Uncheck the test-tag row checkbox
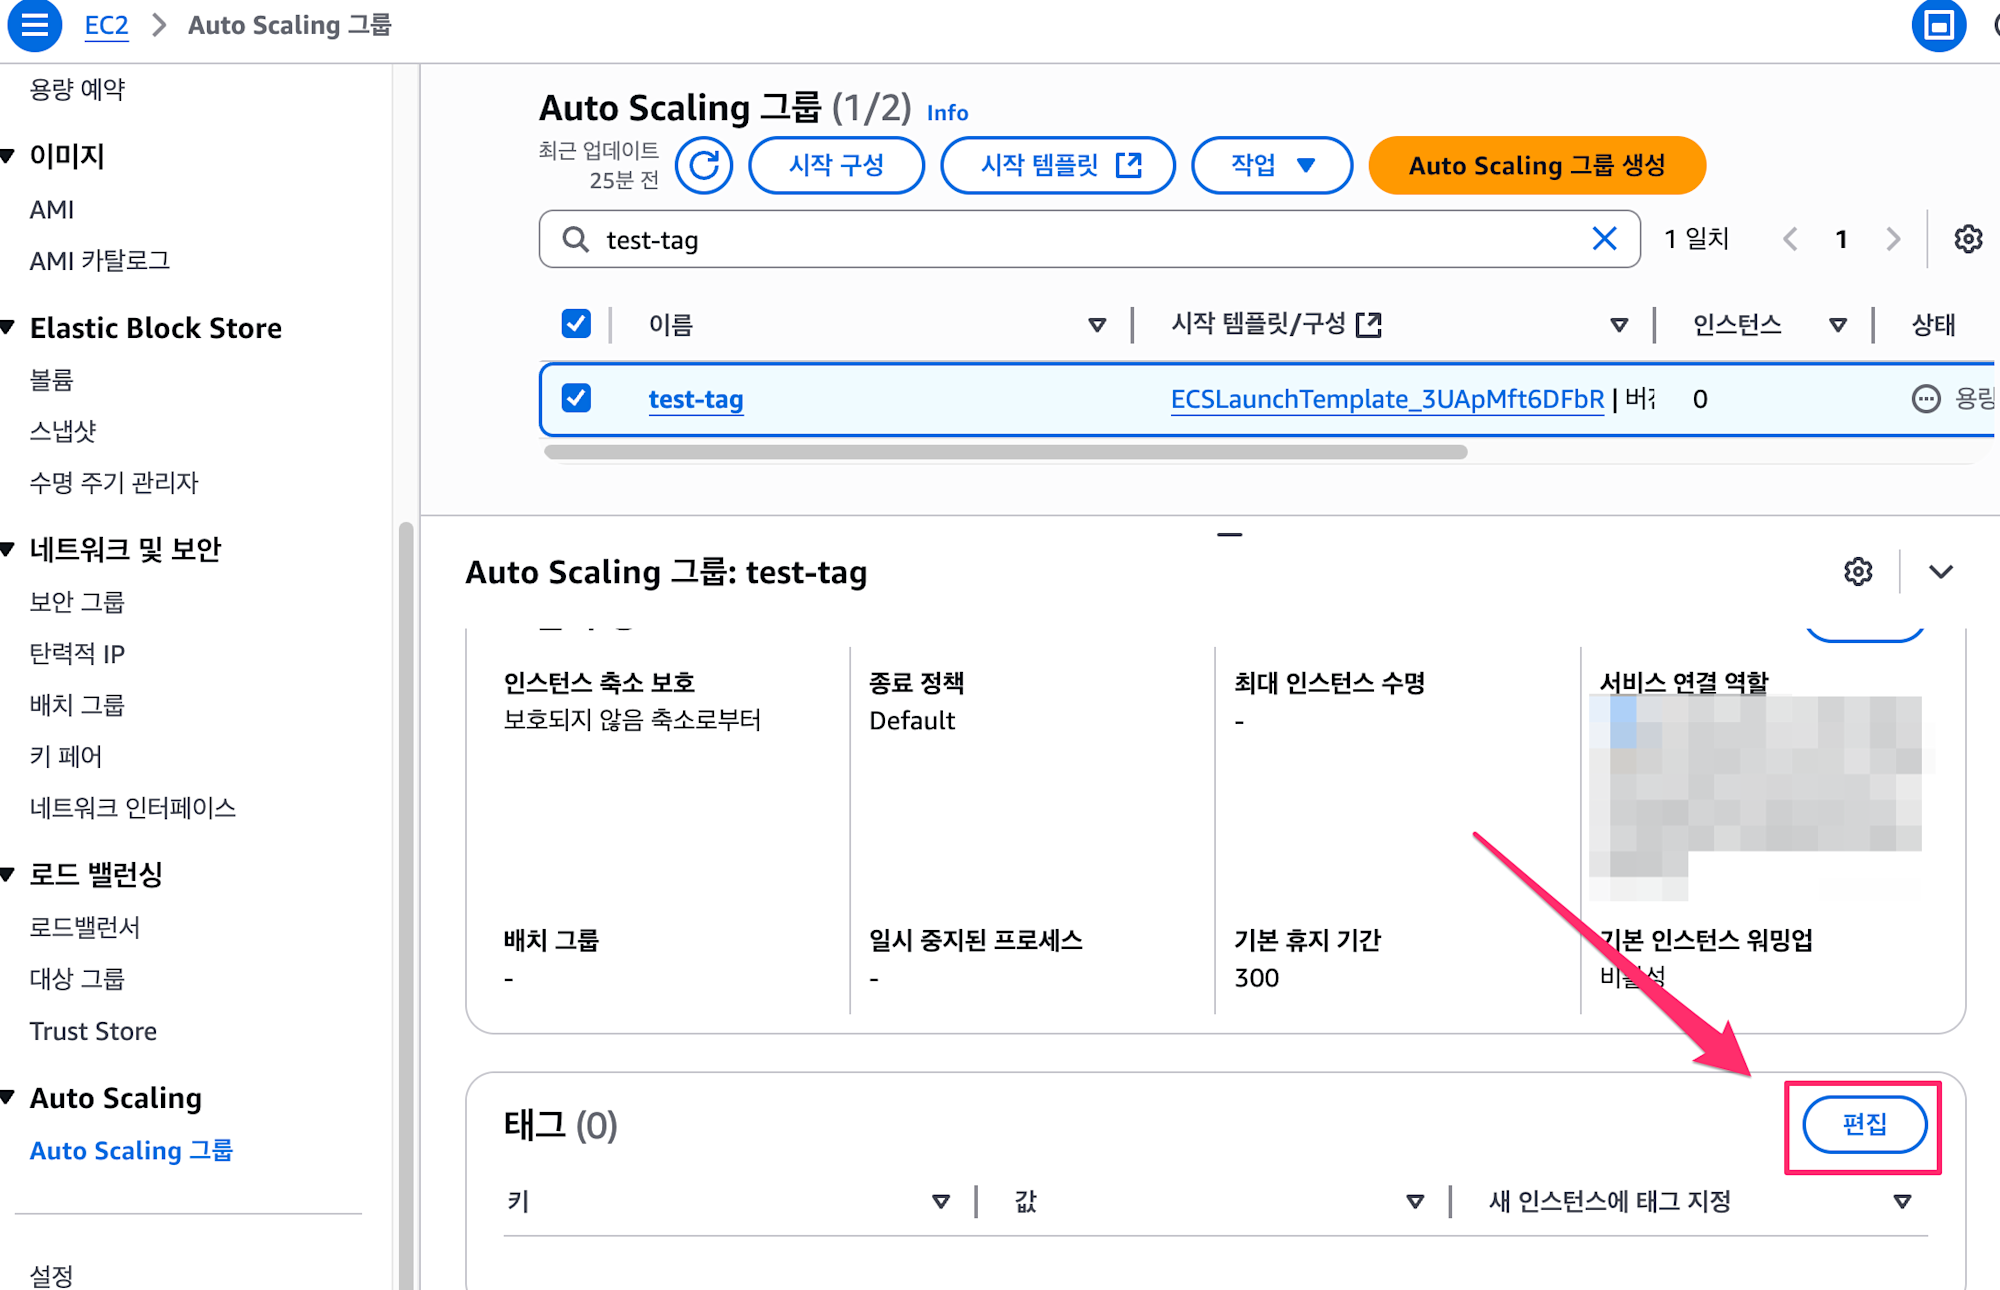 pyautogui.click(x=576, y=398)
